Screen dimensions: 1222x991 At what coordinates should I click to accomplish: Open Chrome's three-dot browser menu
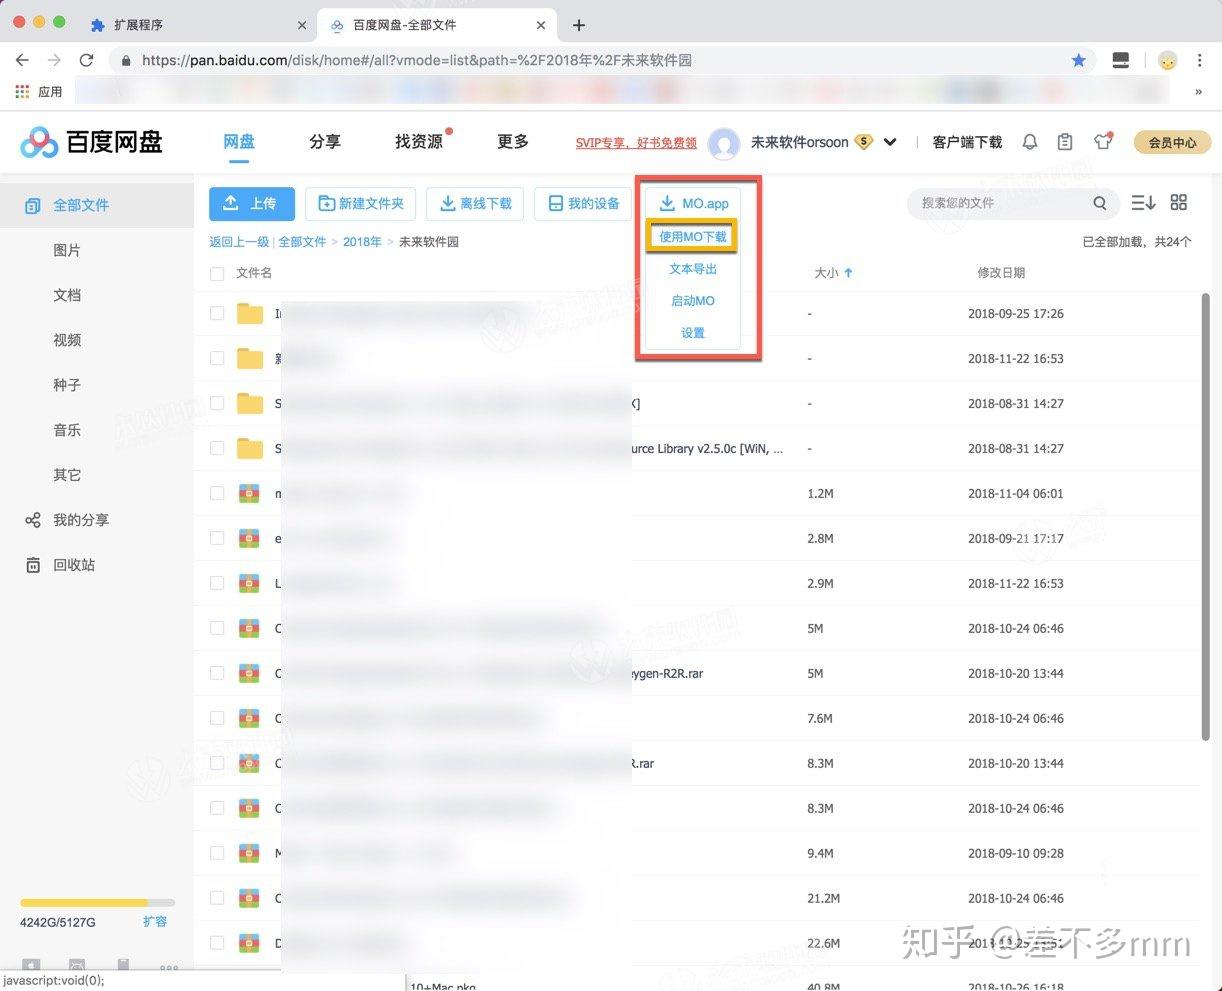tap(1199, 60)
